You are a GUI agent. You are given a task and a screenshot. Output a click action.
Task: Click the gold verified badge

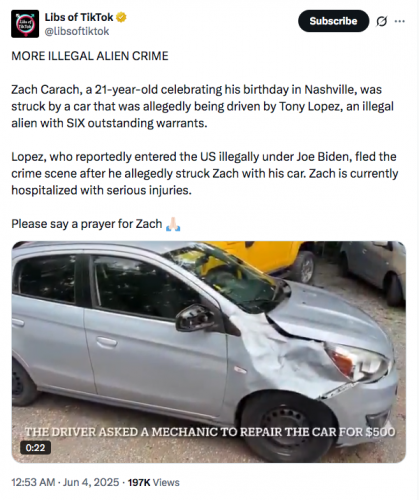pos(121,17)
